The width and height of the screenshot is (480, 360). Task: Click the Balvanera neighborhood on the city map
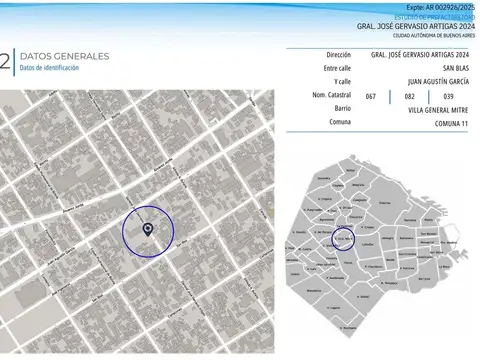pyautogui.click(x=406, y=238)
